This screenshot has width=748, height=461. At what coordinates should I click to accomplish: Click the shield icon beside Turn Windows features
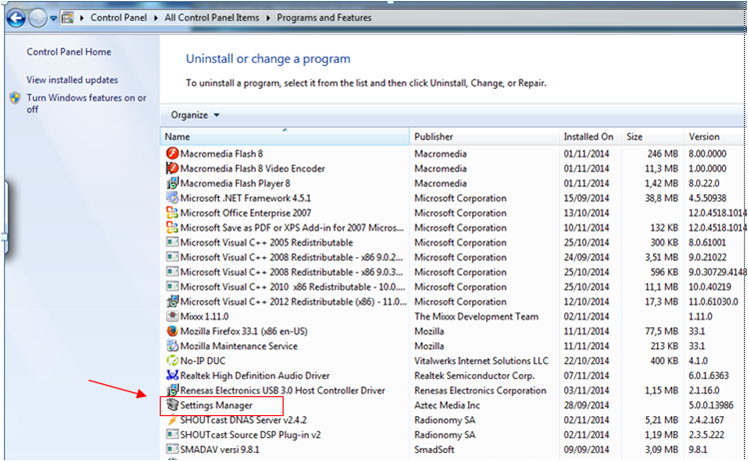(x=15, y=98)
